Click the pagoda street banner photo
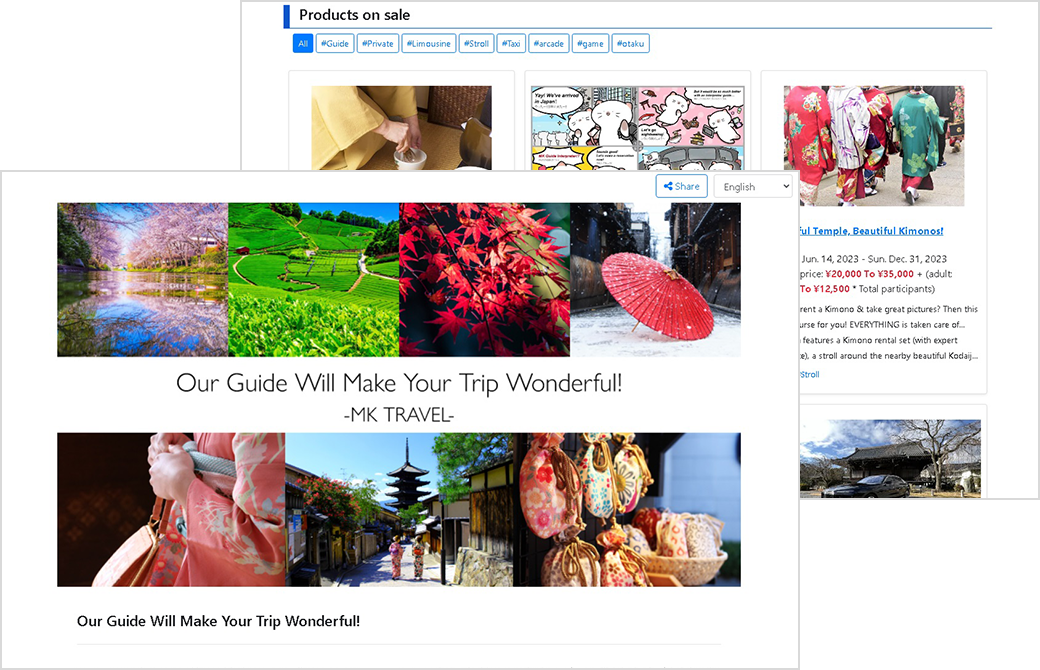Image resolution: width=1040 pixels, height=670 pixels. [399, 509]
